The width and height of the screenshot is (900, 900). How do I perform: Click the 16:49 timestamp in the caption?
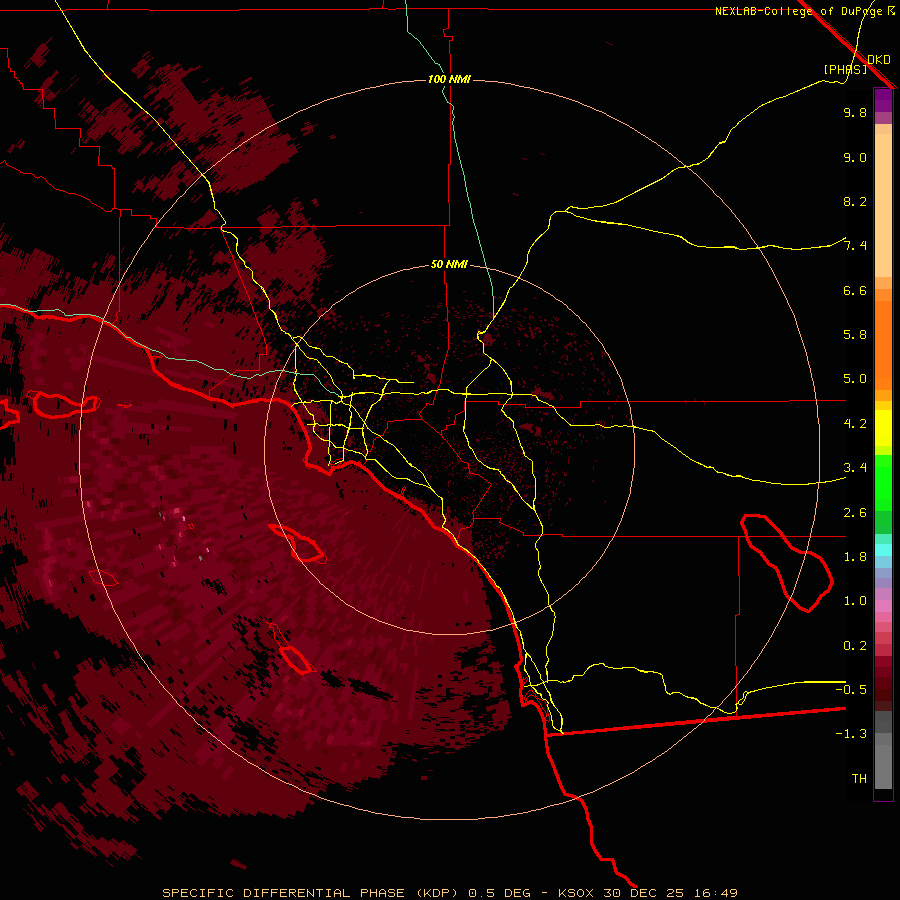[x=715, y=893]
